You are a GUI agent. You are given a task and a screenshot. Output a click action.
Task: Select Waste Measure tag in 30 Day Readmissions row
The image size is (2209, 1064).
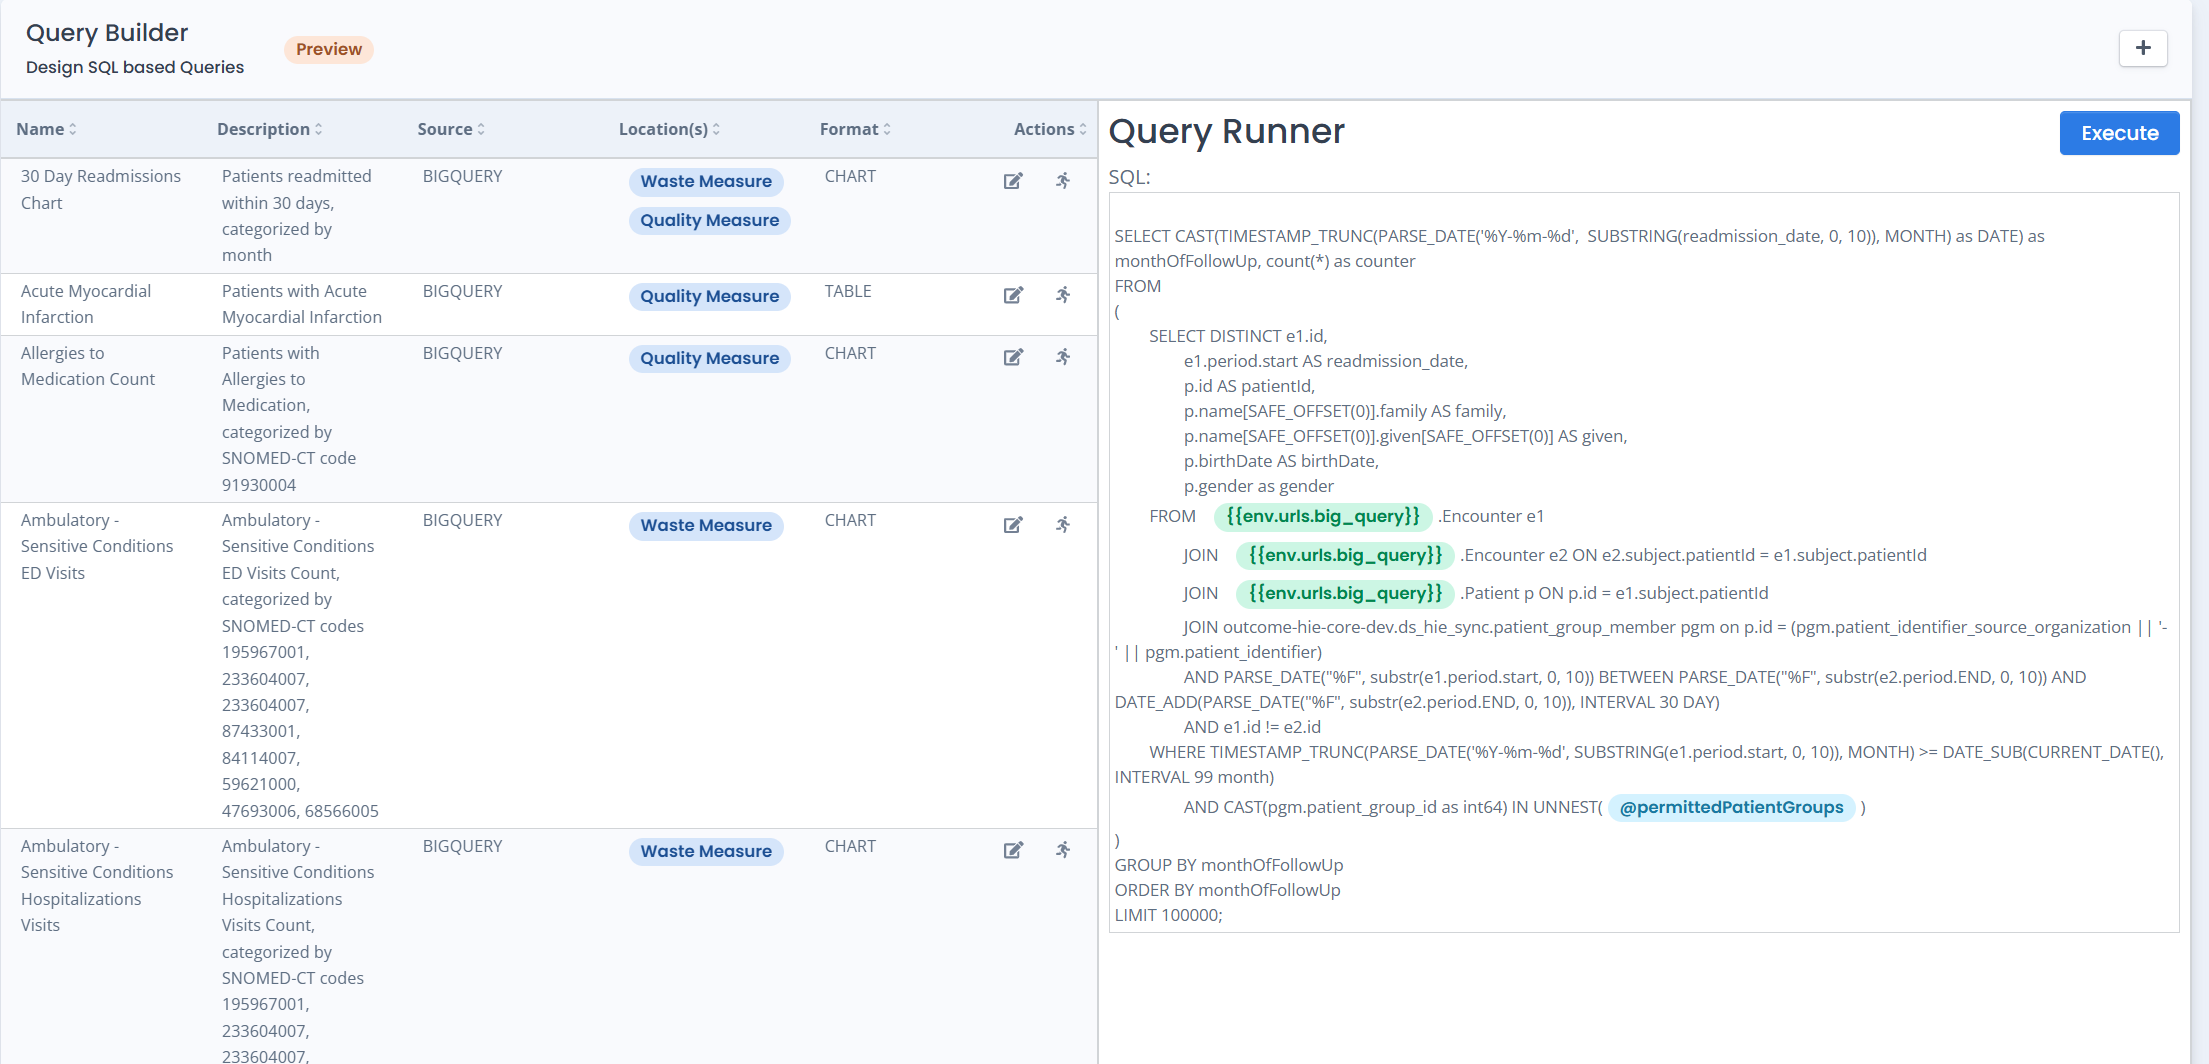tap(706, 181)
